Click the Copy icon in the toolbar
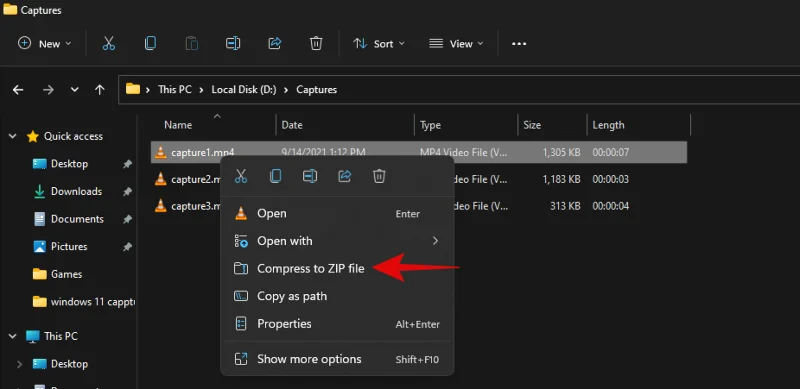 click(150, 43)
